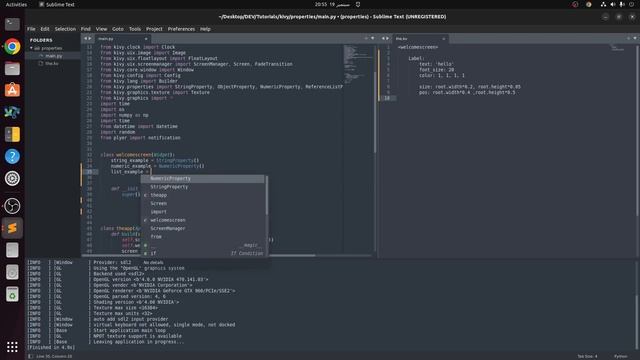Show Applications grid
The height and width of the screenshot is (360, 640).
tap(12, 347)
